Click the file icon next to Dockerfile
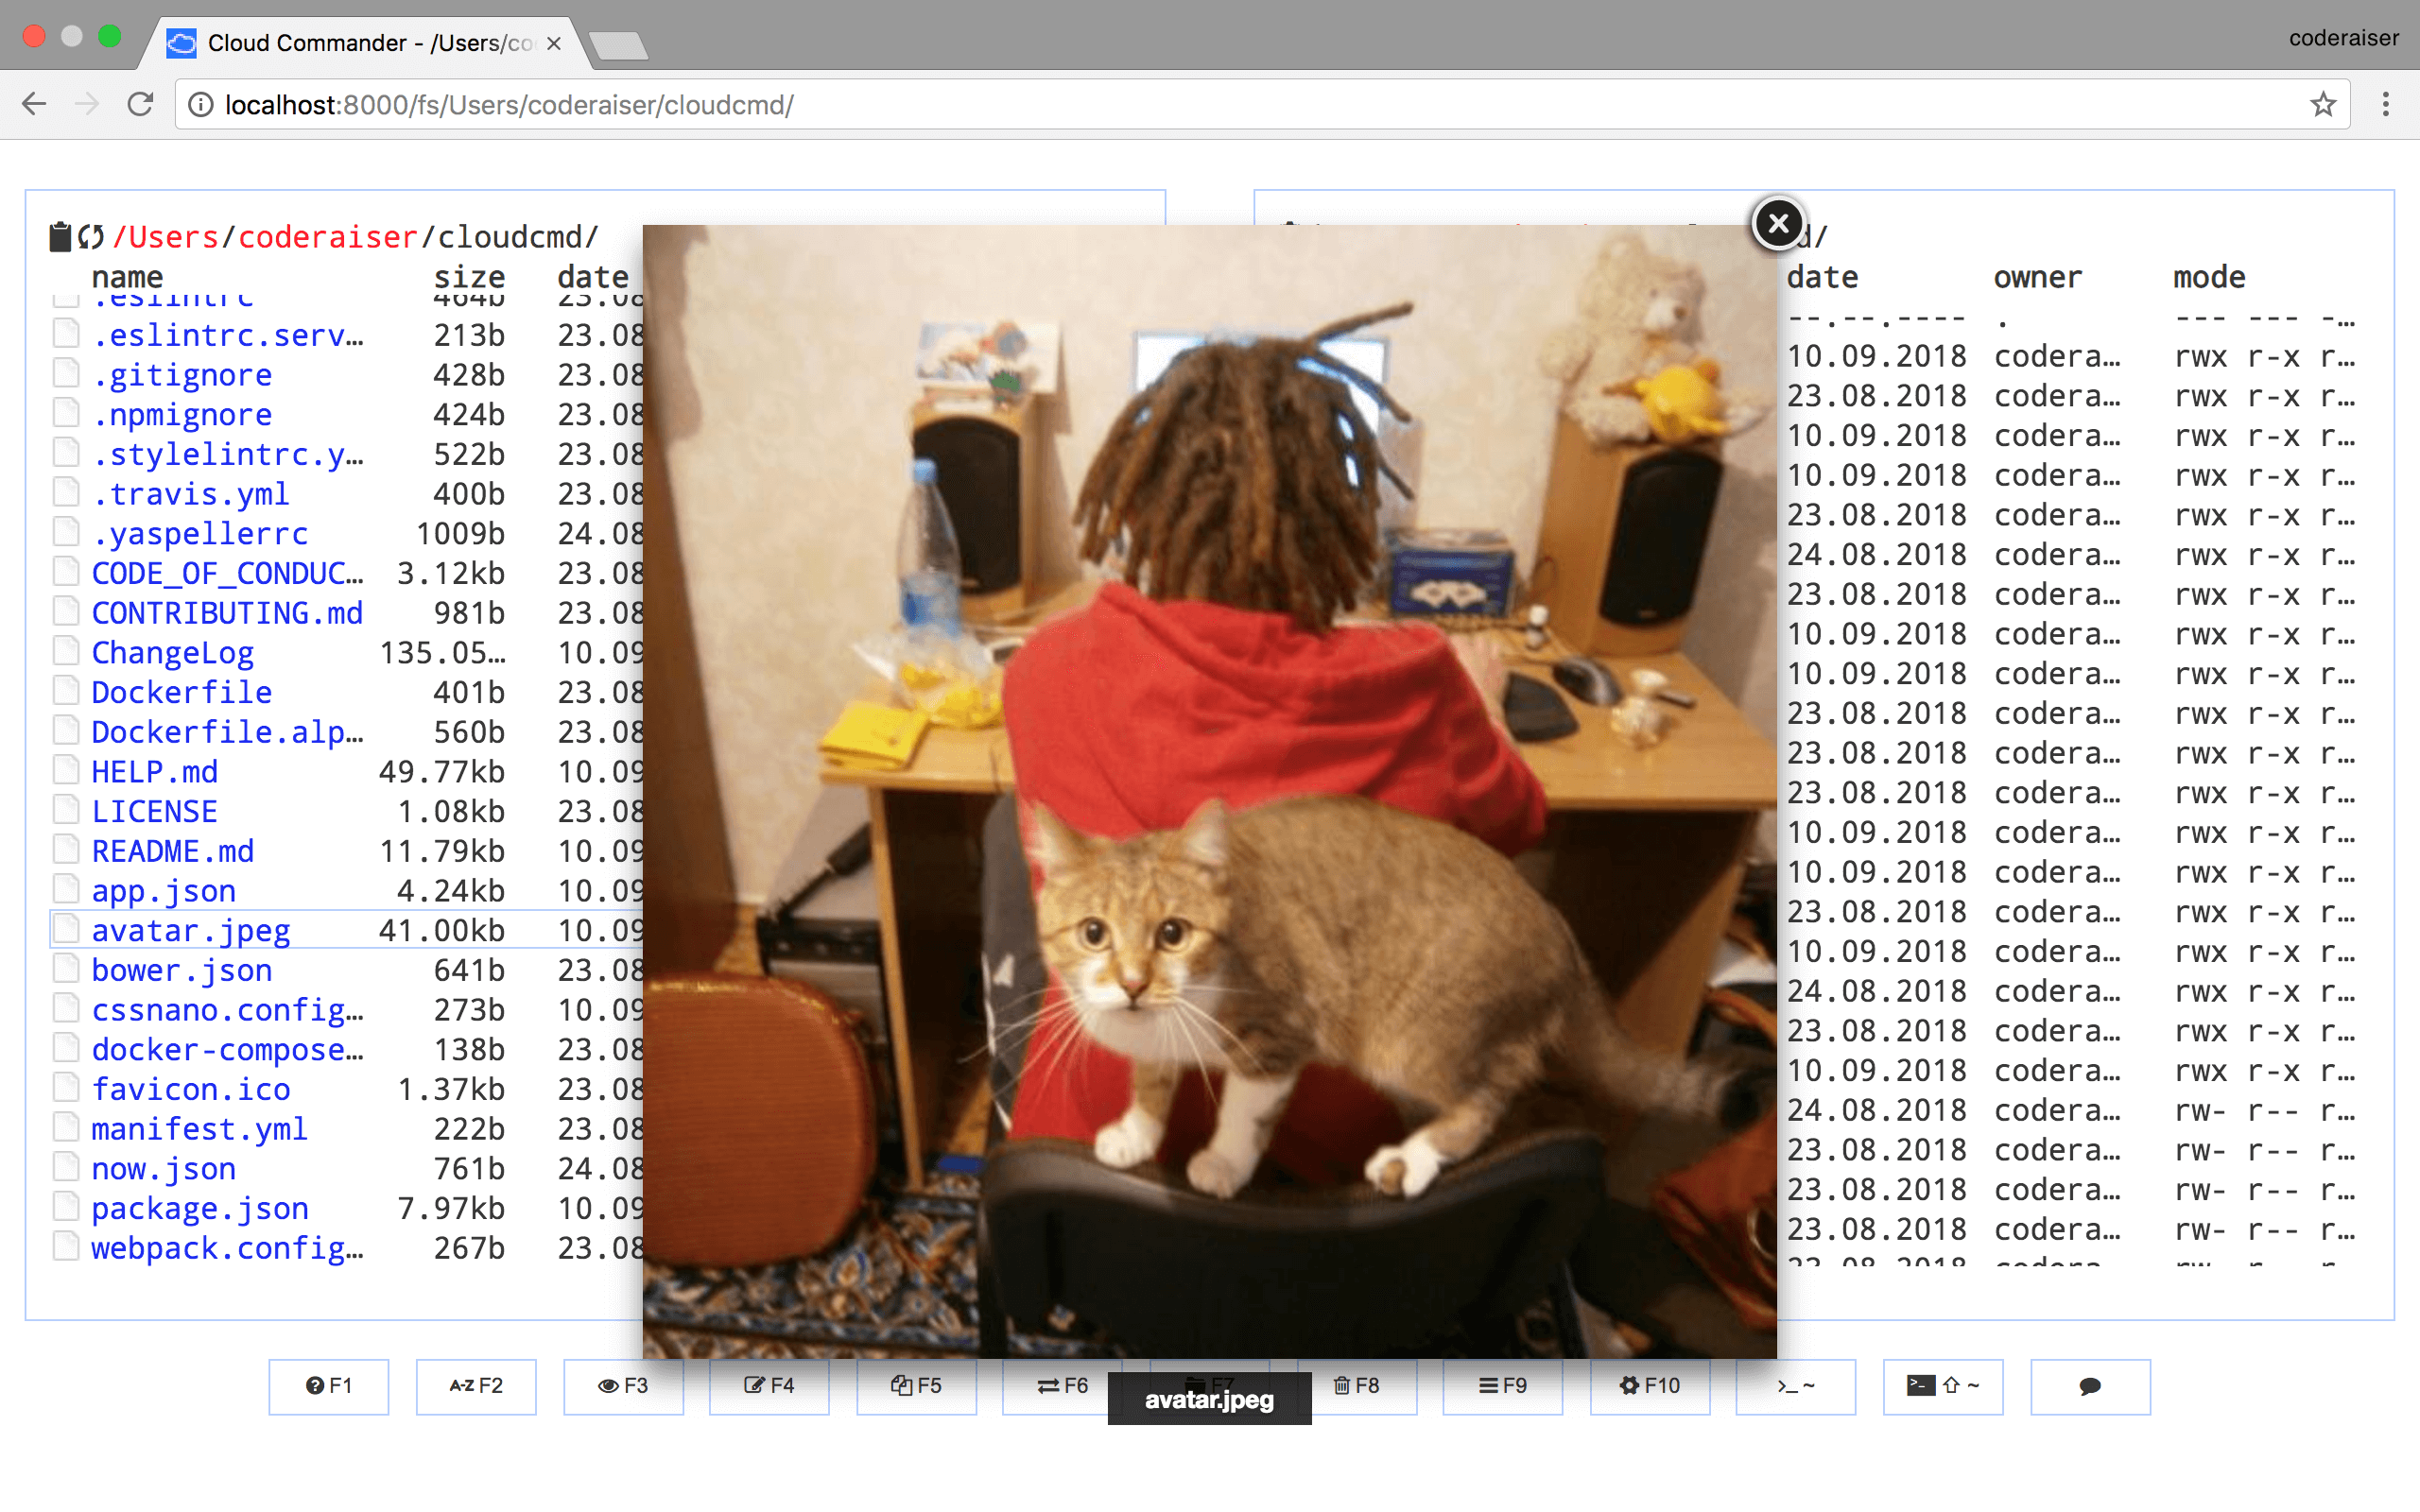 pos(66,692)
